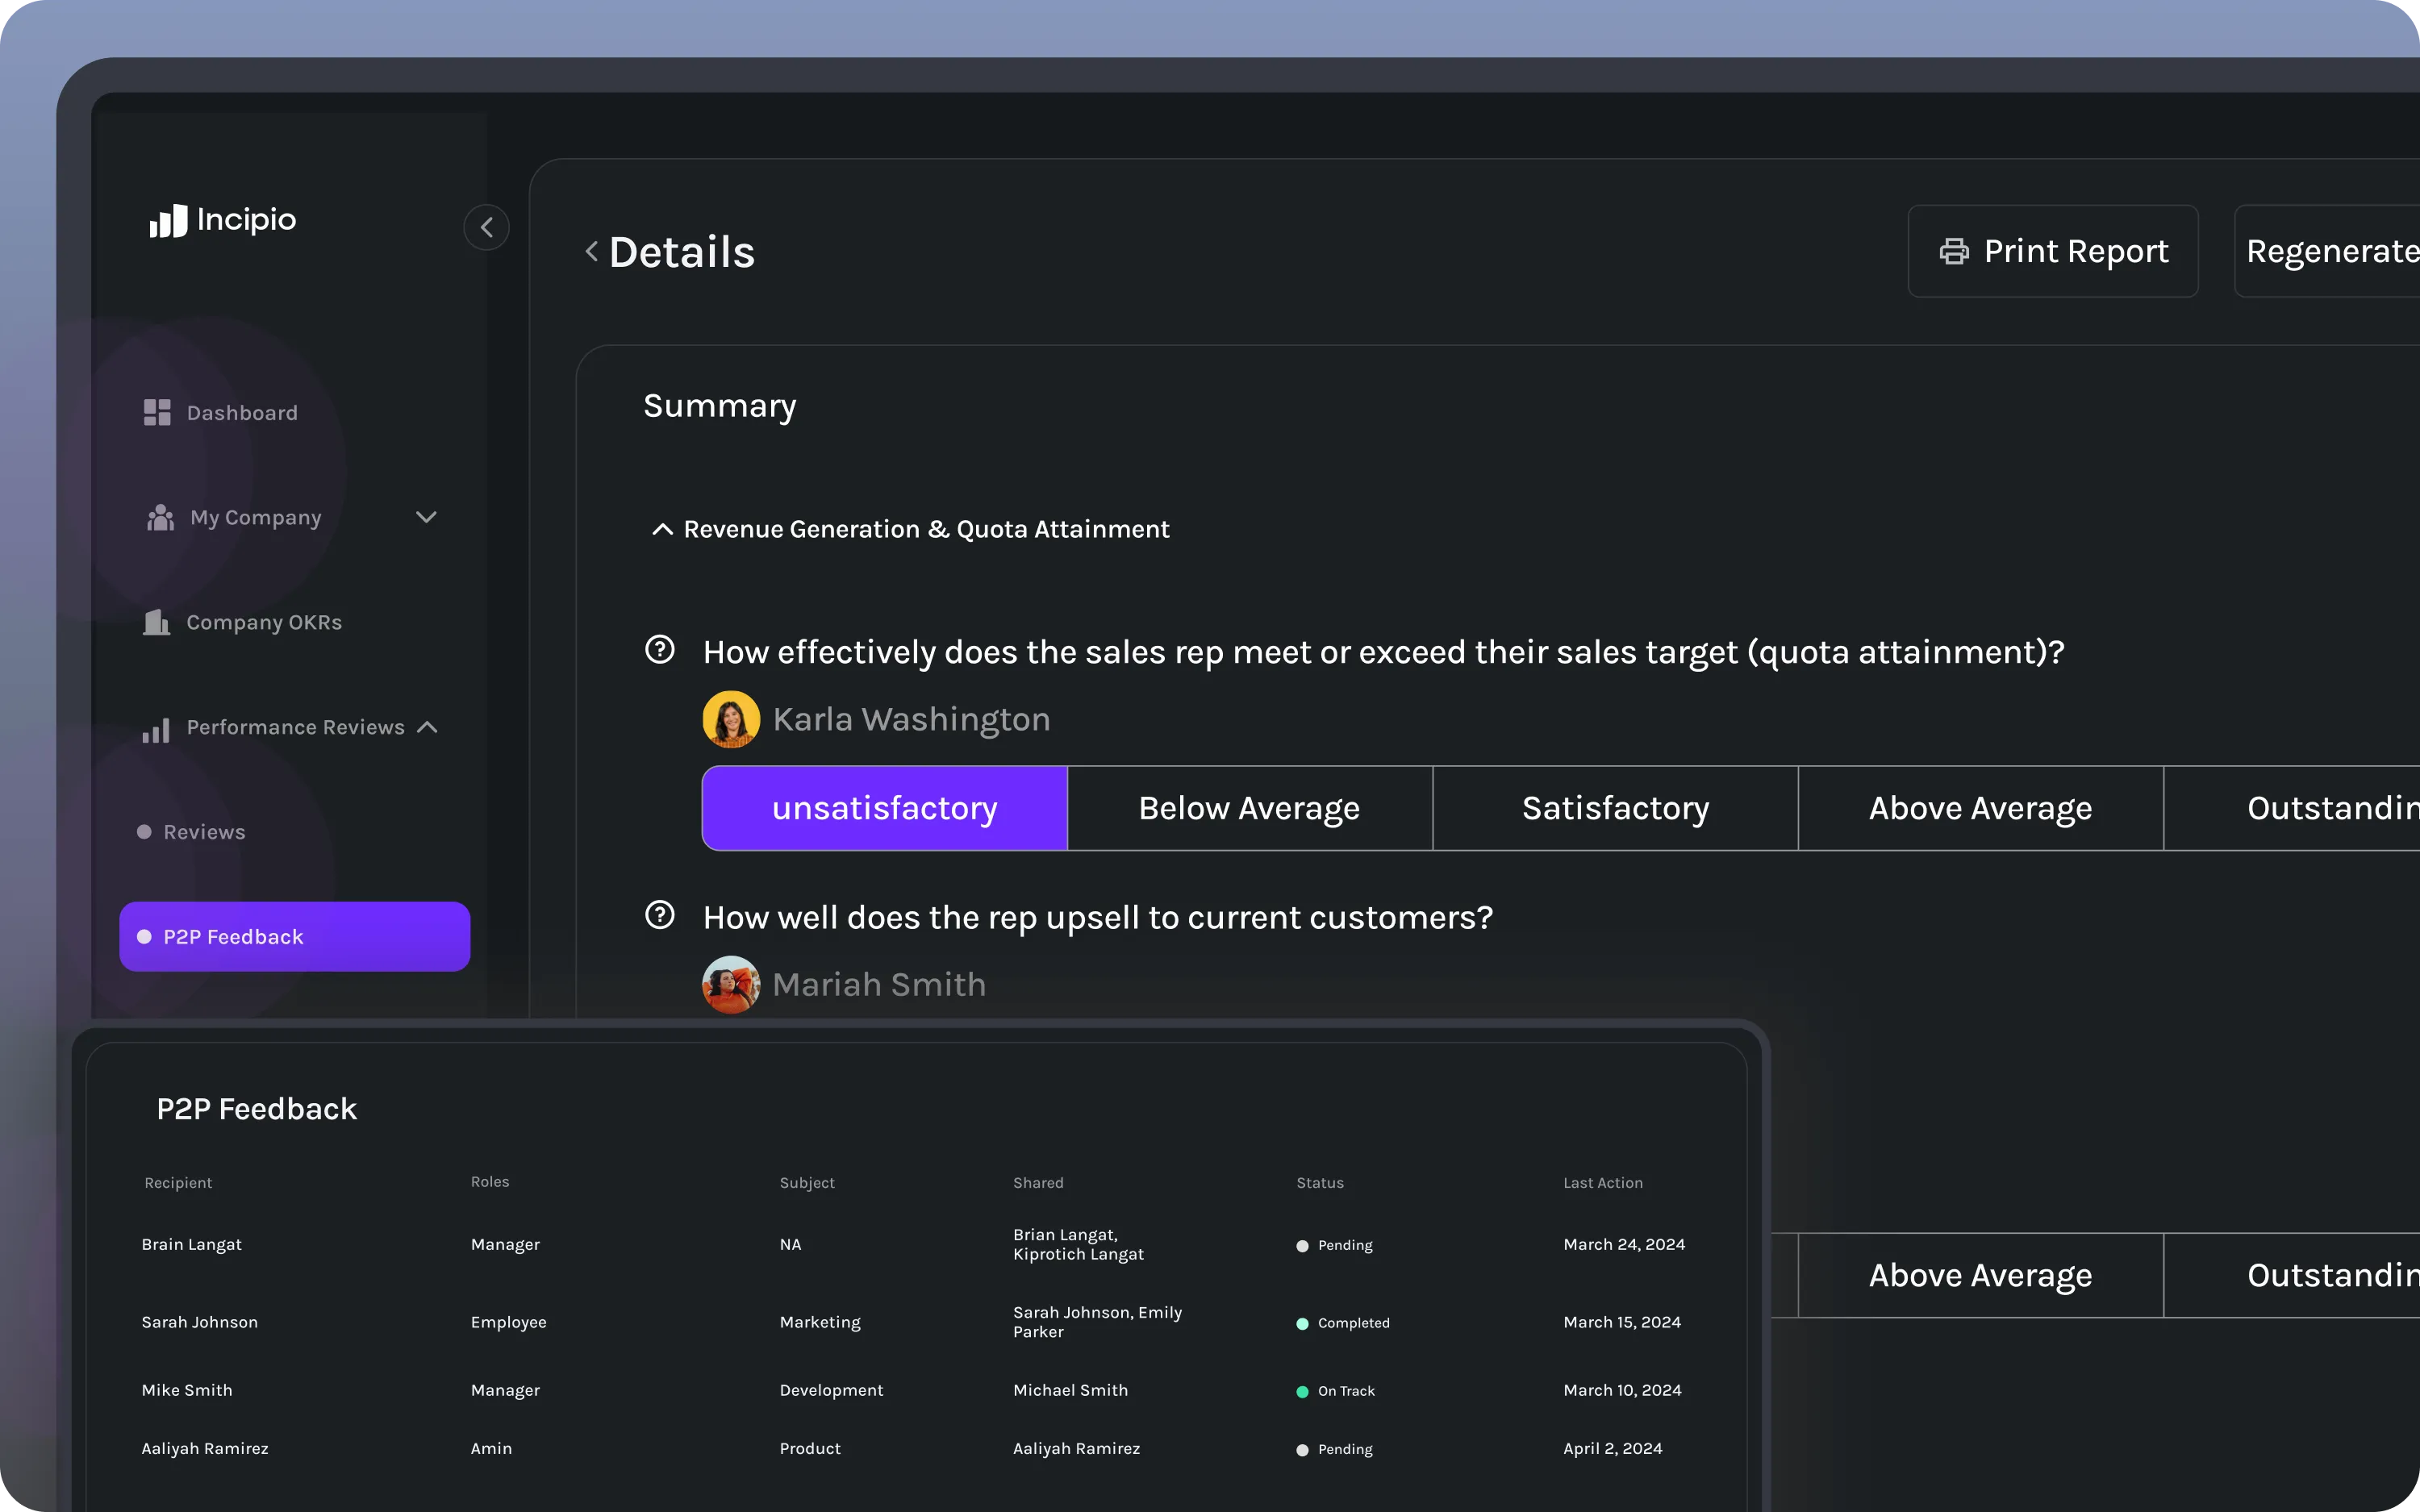Open the Reviews submenu item

click(204, 832)
